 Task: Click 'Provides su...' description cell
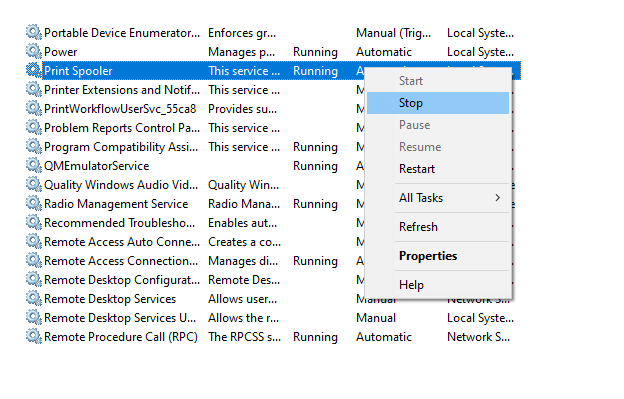(242, 109)
